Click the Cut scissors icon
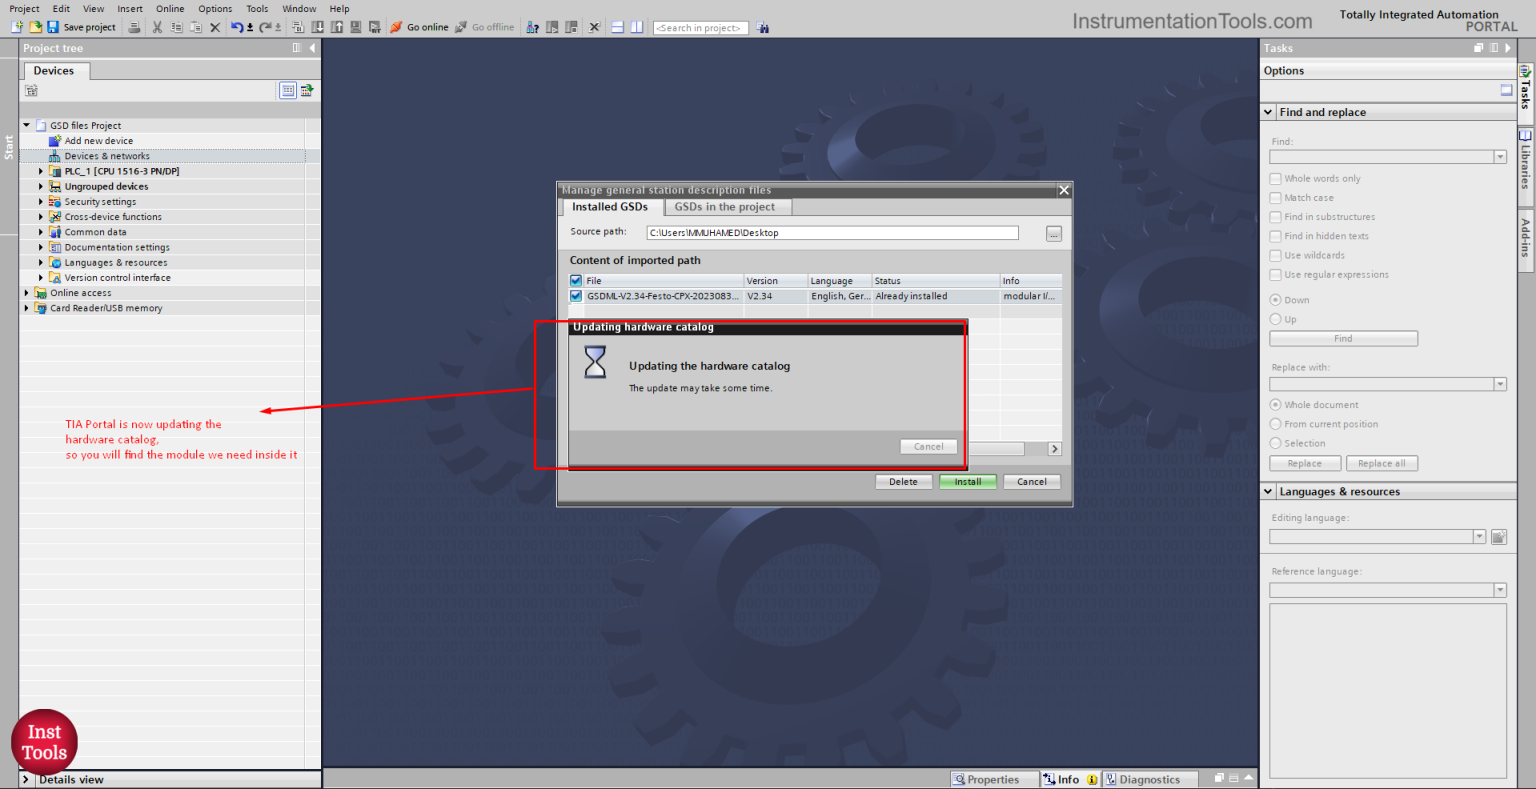Viewport: 1536px width, 789px height. [157, 27]
